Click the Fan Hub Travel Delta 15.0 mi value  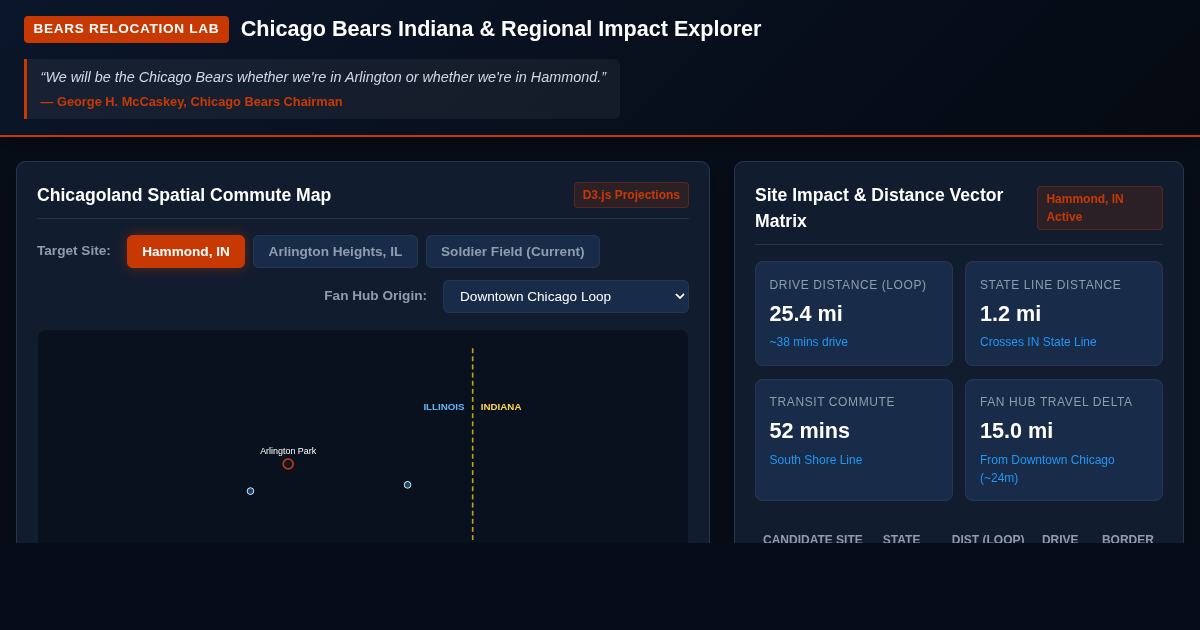coord(1016,431)
